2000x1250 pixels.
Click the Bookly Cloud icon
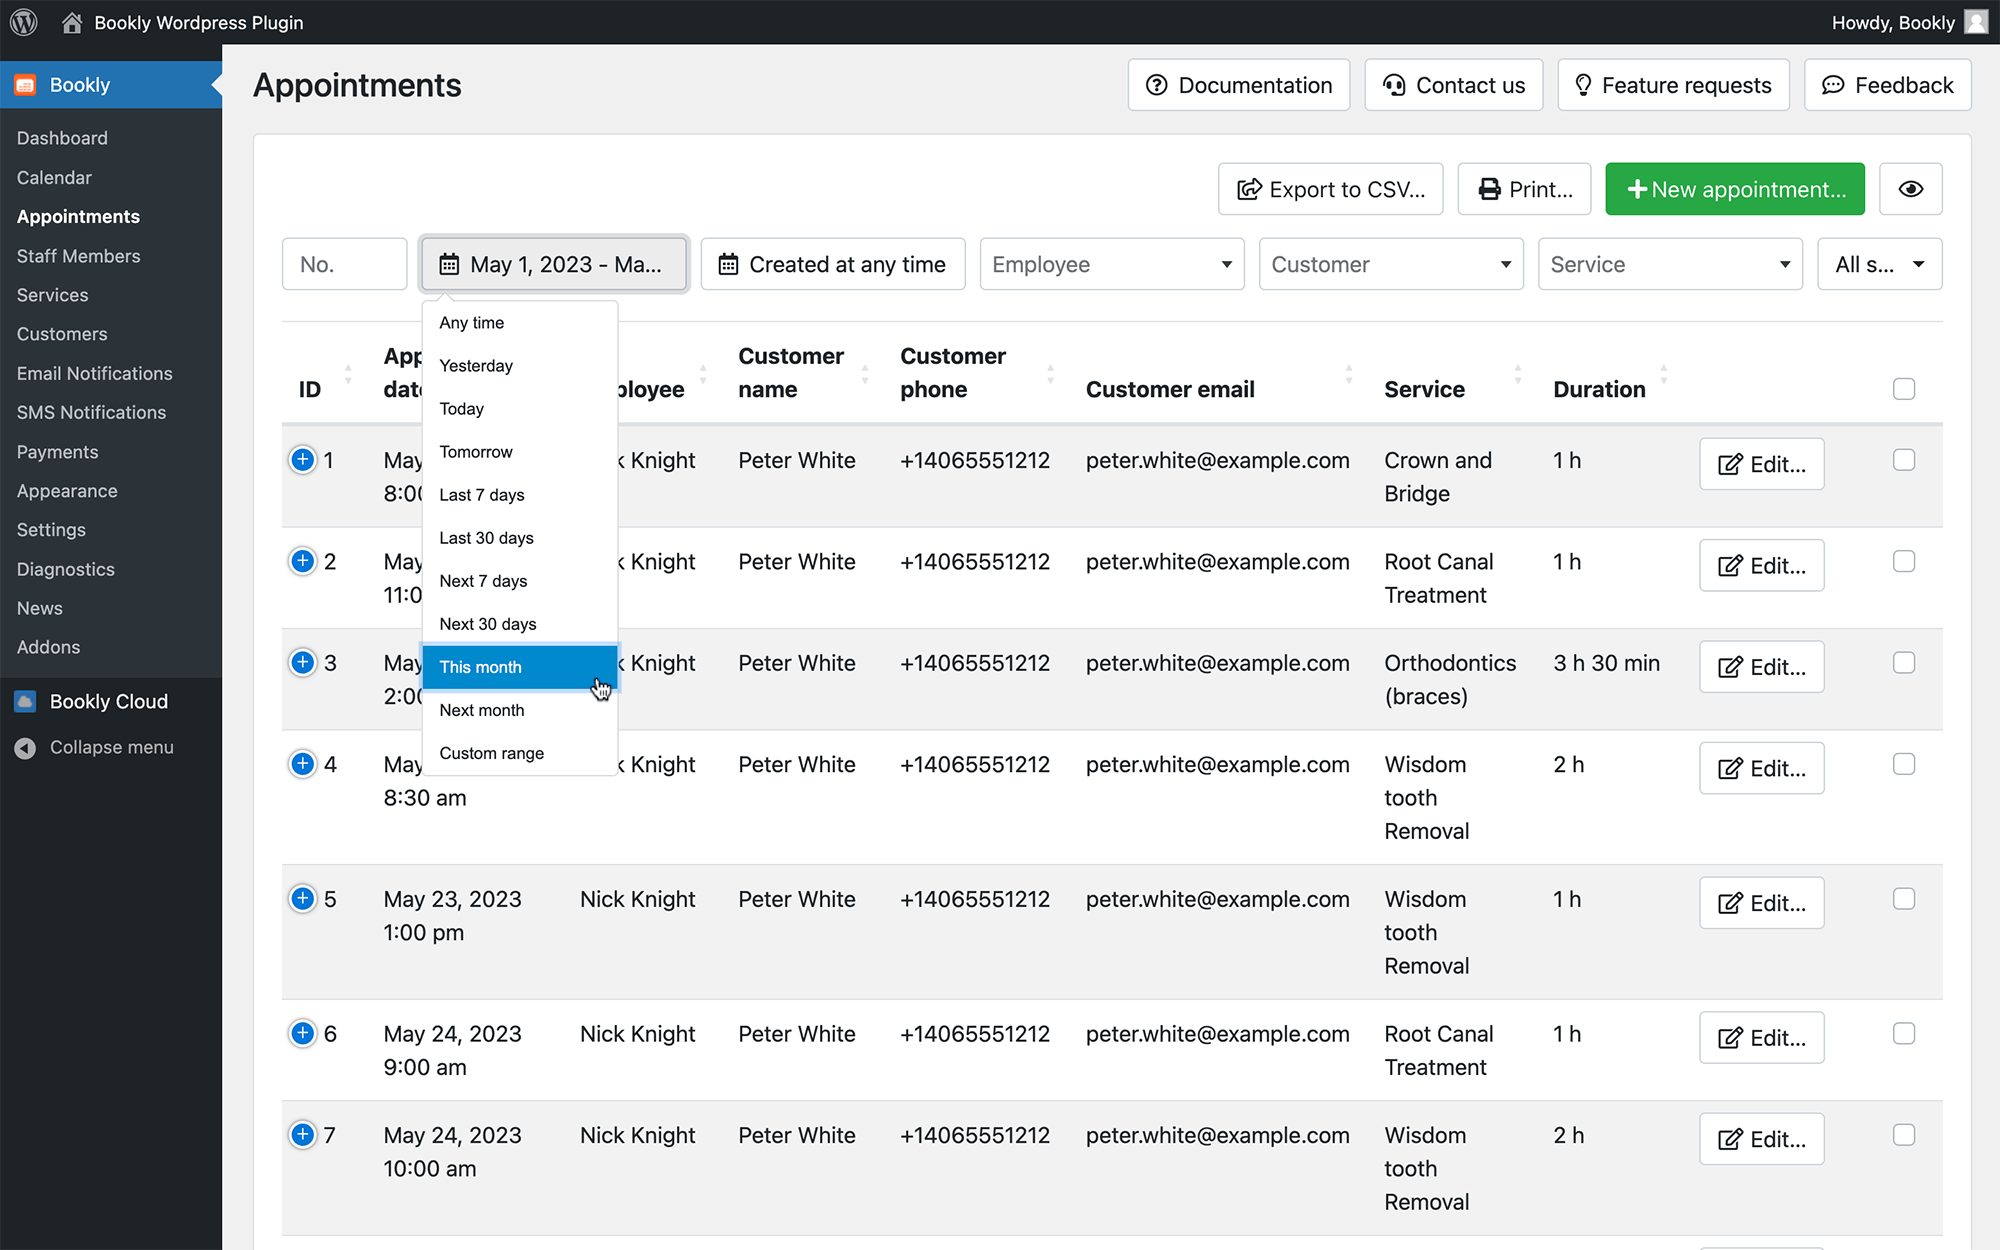[x=26, y=702]
